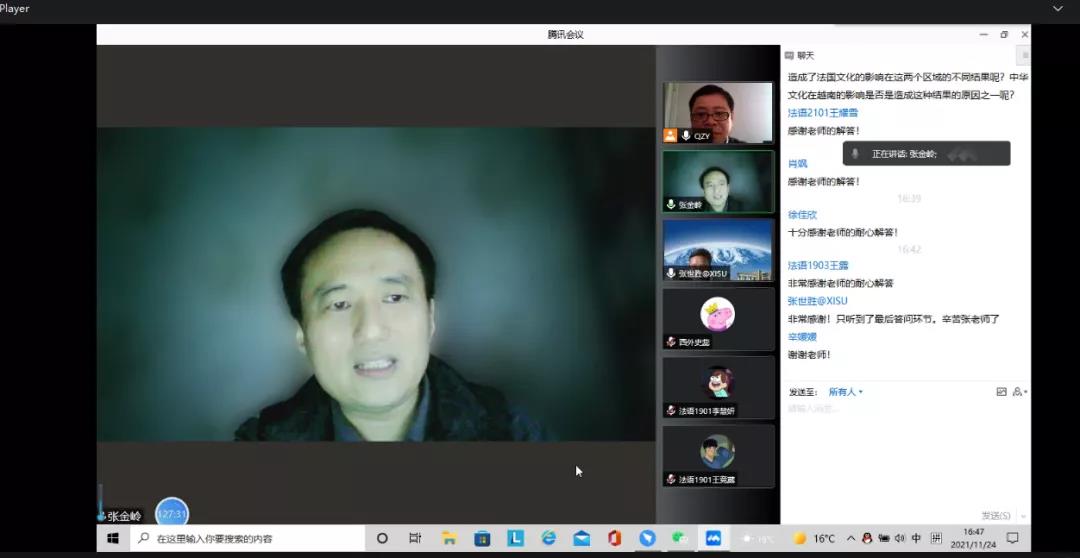Expand the 所有人 recipient dropdown
Screen dimensions: 1080x558
[846, 392]
